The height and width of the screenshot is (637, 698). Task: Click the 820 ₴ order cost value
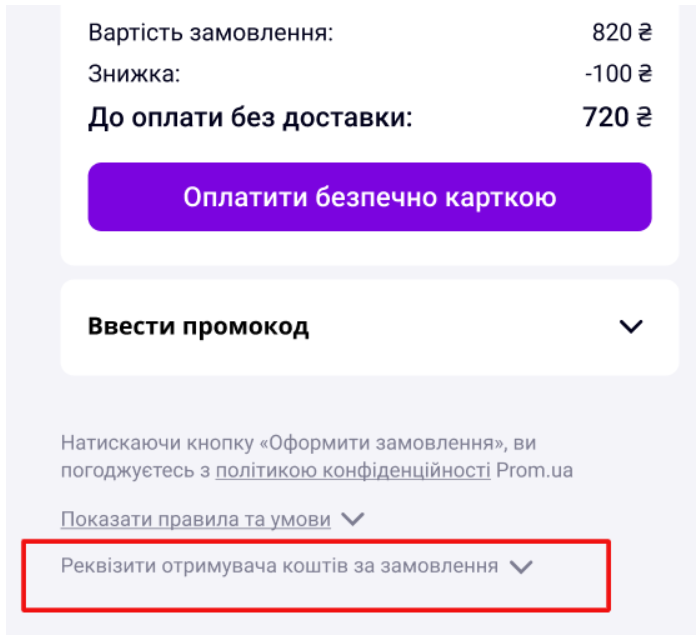[622, 32]
